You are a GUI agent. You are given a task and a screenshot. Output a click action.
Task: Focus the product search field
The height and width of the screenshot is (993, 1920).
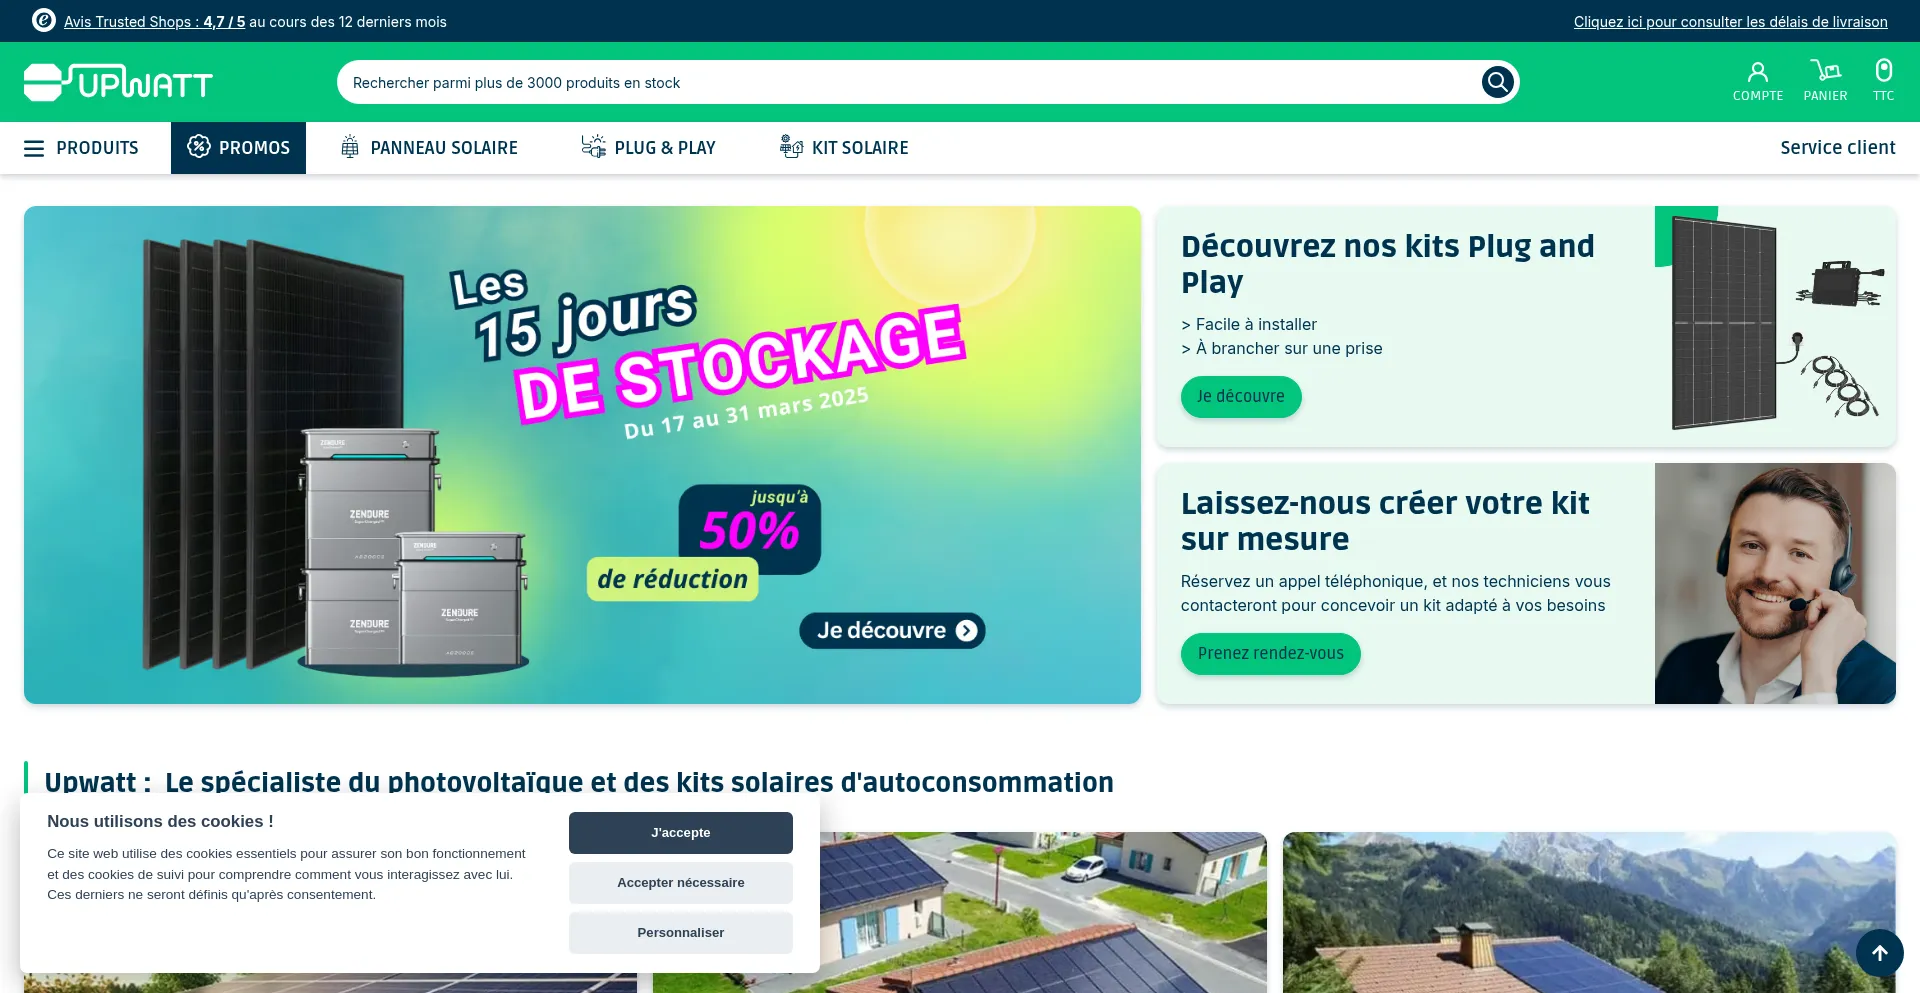[910, 82]
